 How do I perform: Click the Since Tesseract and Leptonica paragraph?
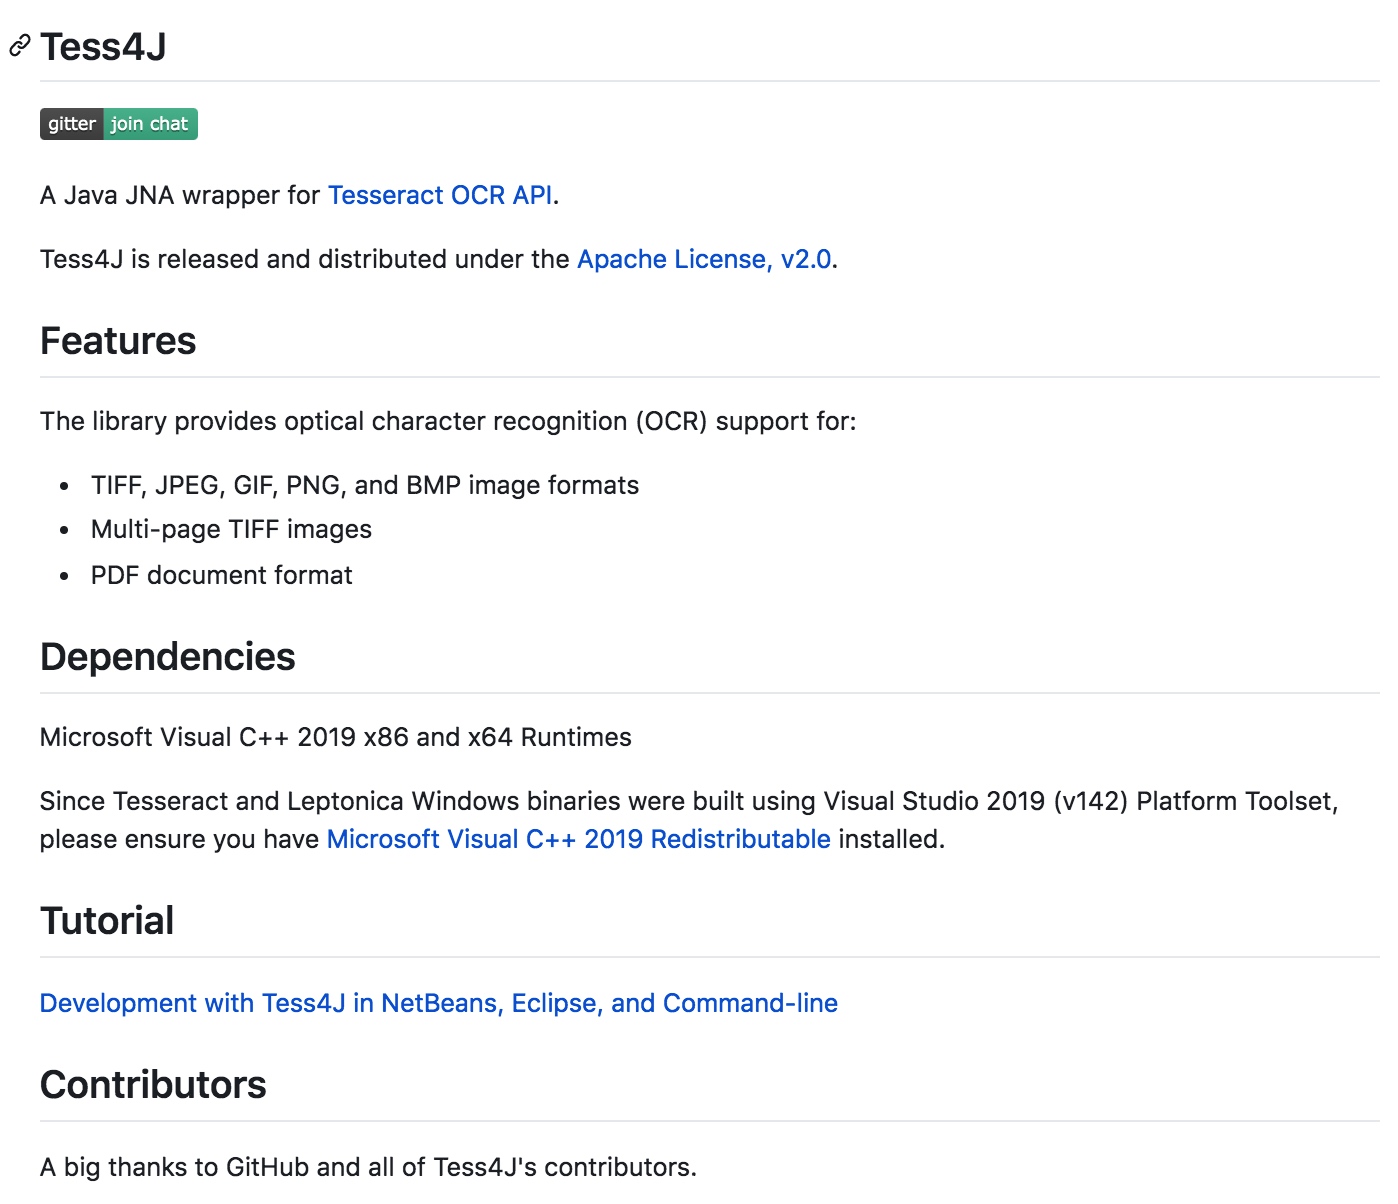(688, 801)
